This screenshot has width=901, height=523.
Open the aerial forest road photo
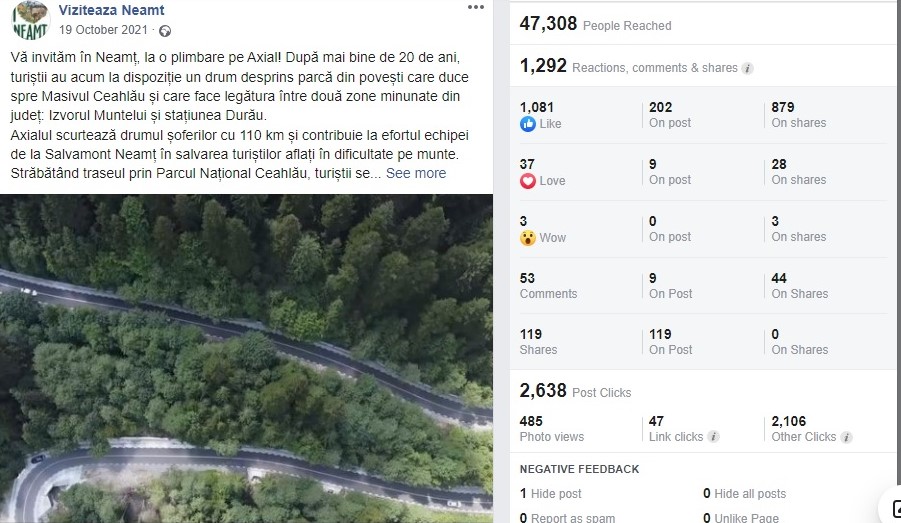point(247,358)
